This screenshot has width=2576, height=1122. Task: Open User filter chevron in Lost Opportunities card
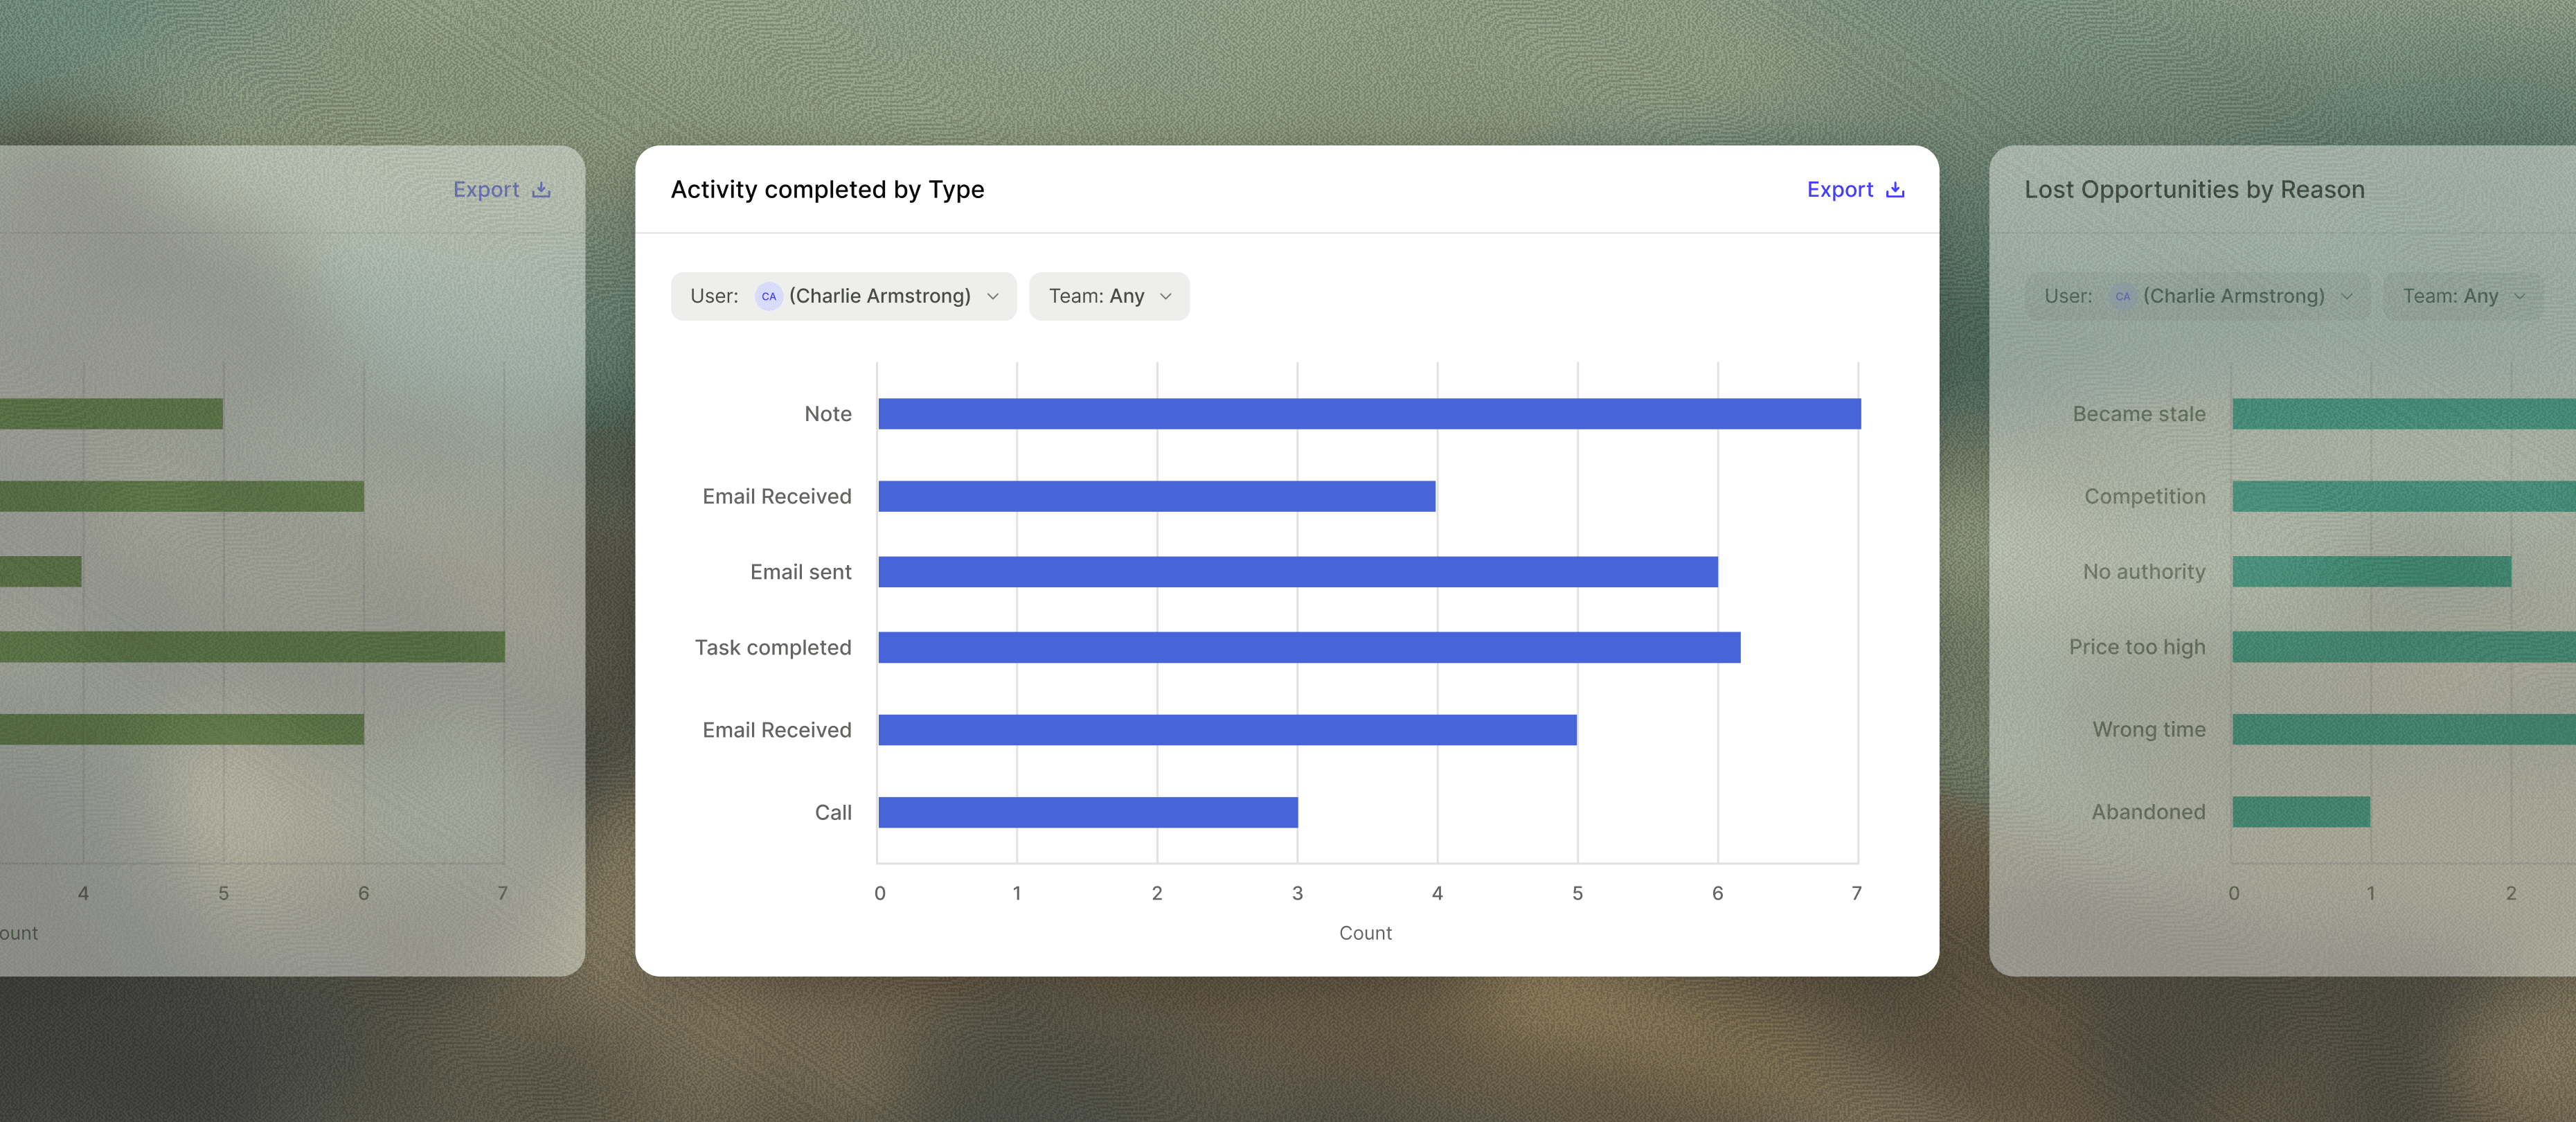pos(2347,296)
